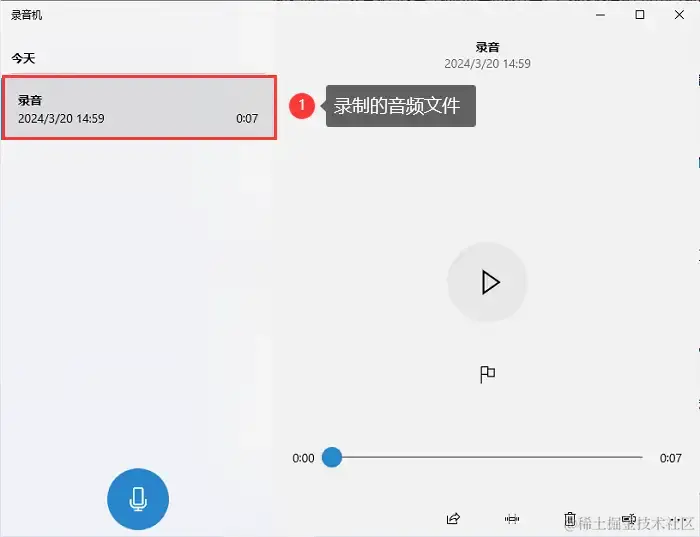Viewport: 700px width, 537px height.
Task: Minimize the 录音机 window
Action: tap(600, 15)
